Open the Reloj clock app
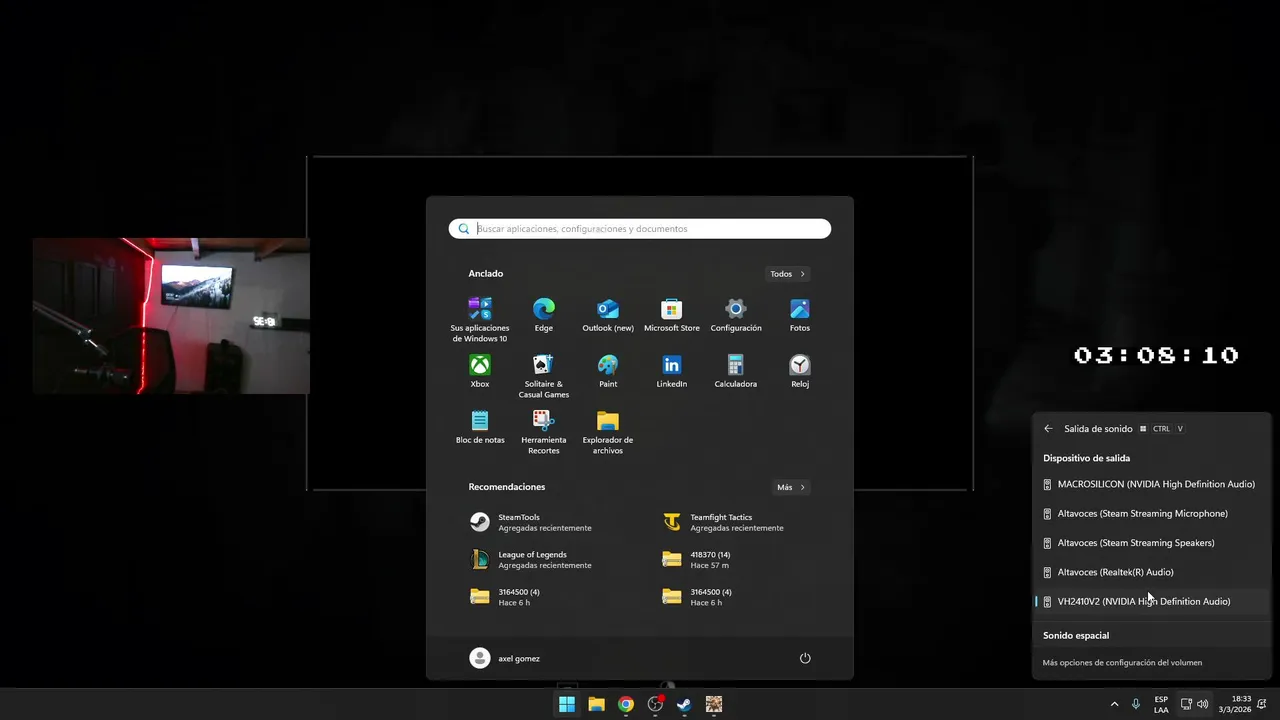 click(800, 370)
